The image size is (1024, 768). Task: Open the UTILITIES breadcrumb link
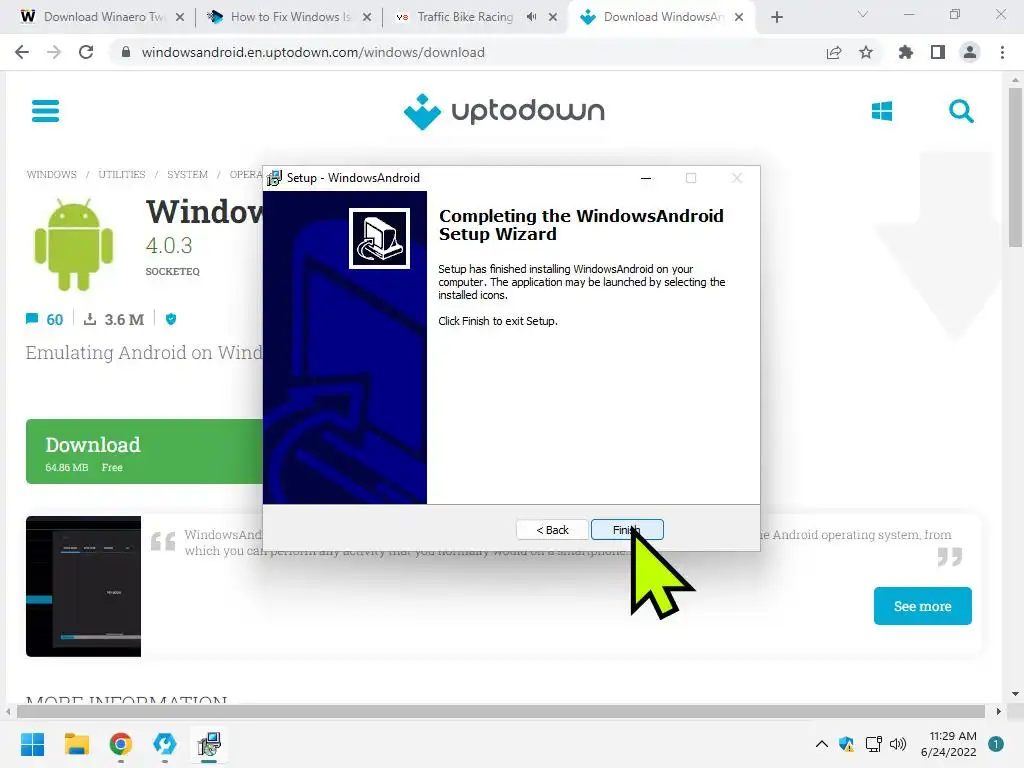pyautogui.click(x=121, y=174)
